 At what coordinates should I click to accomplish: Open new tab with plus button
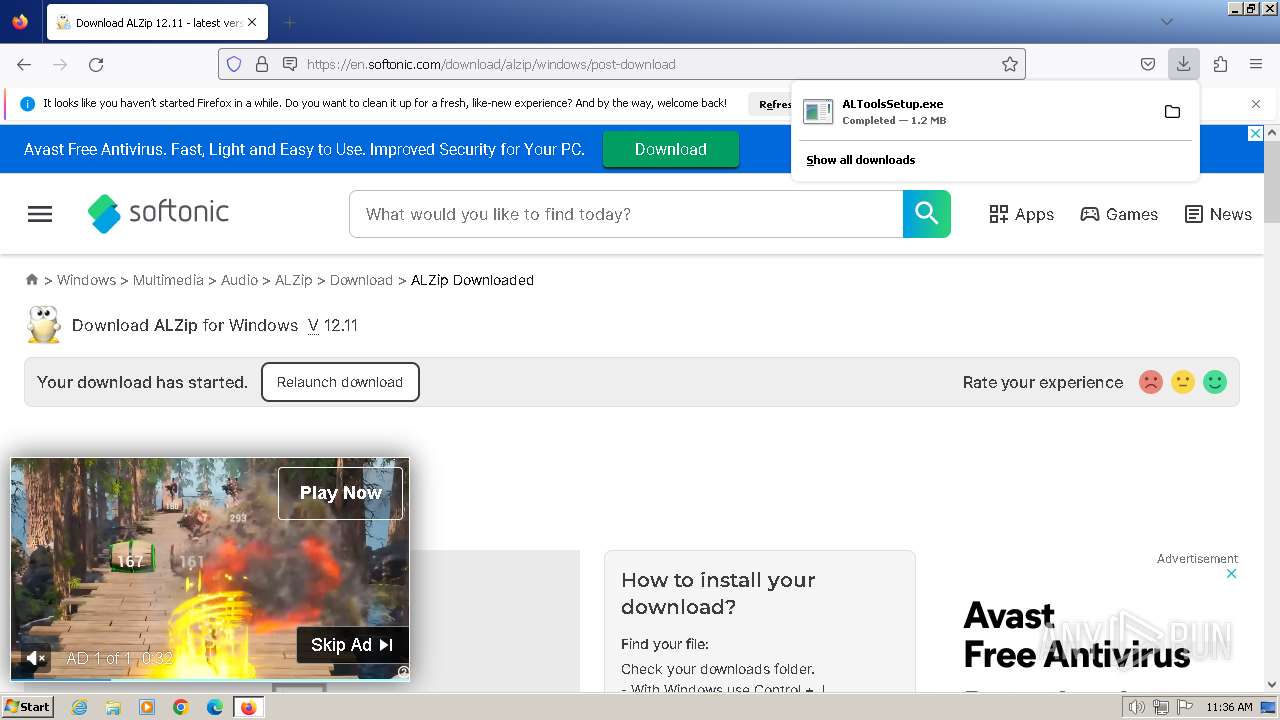(289, 22)
